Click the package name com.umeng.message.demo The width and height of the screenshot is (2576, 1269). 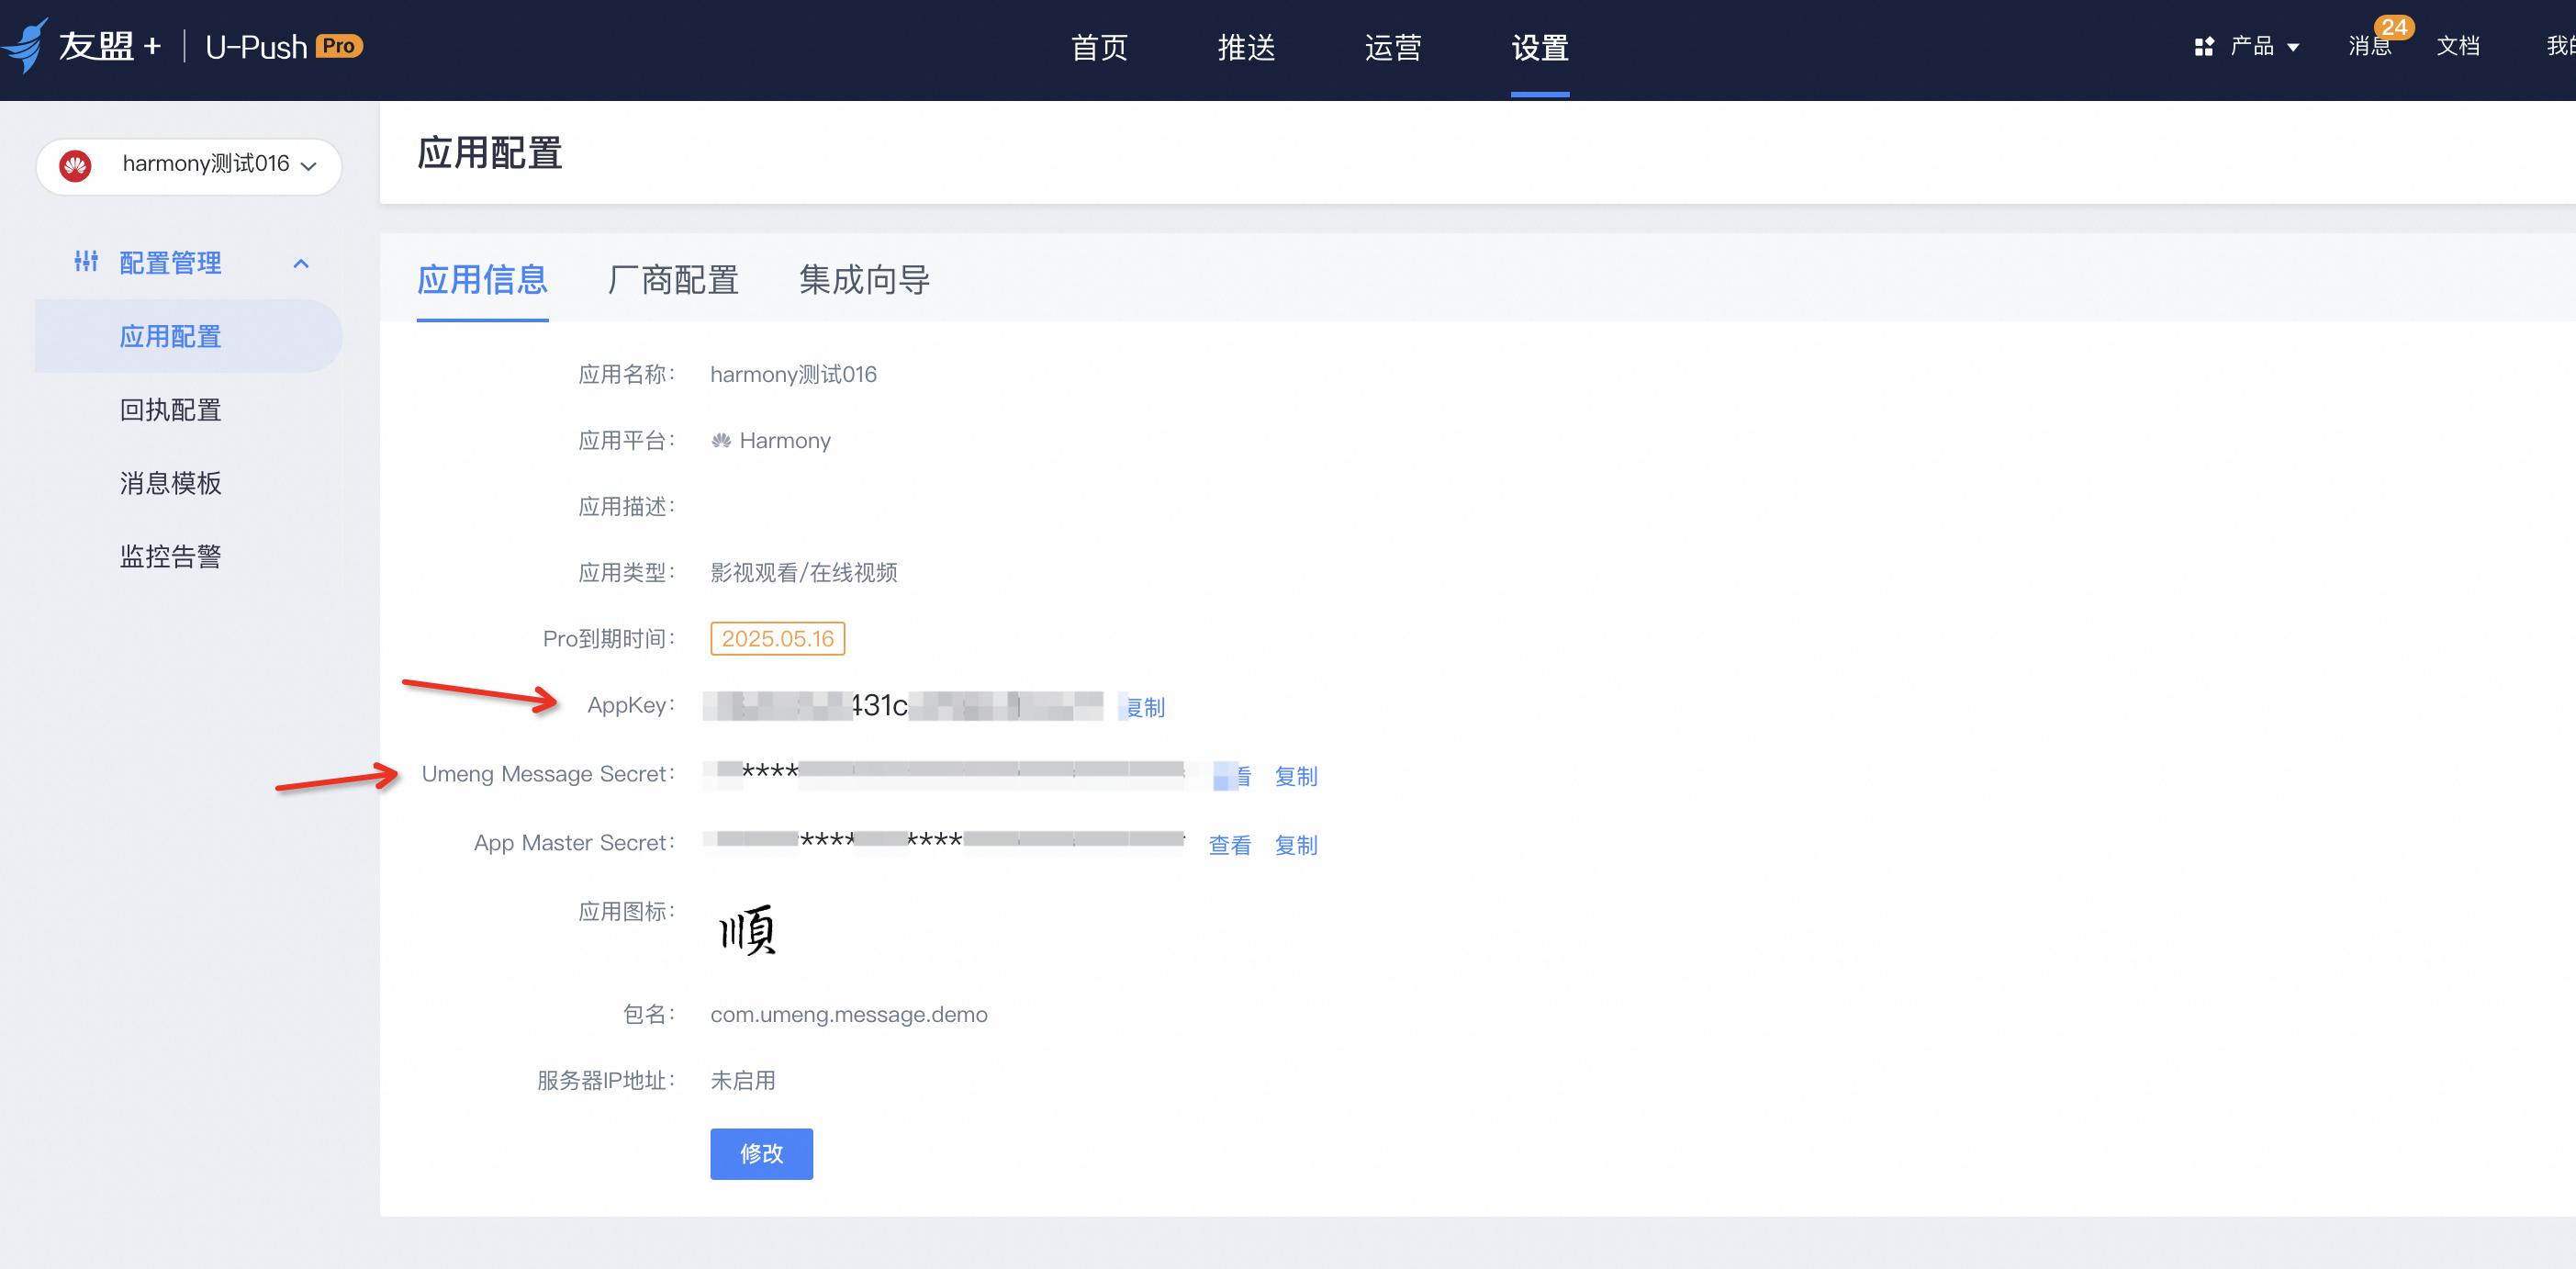tap(848, 1014)
